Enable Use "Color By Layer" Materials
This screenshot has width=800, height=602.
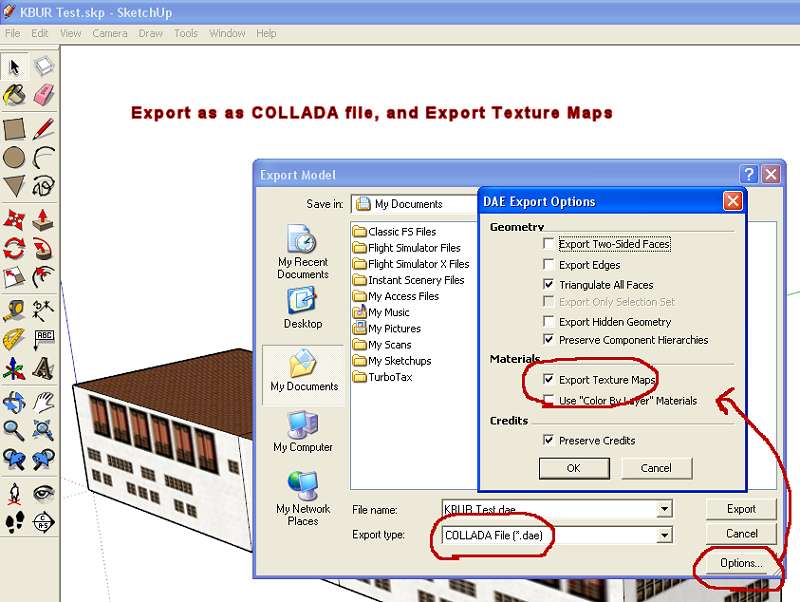tap(548, 400)
